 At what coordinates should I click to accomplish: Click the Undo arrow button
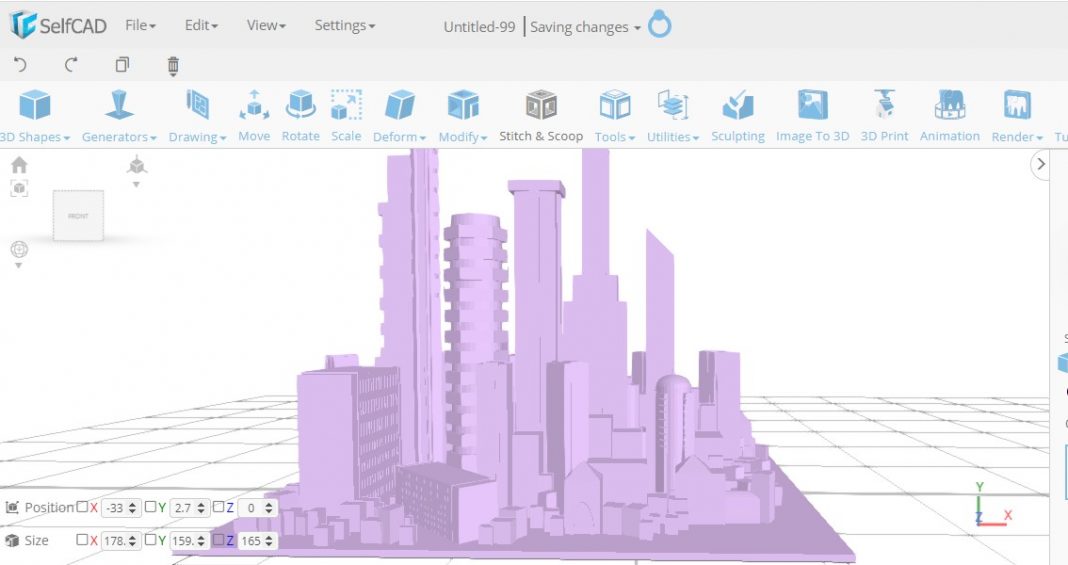point(20,65)
